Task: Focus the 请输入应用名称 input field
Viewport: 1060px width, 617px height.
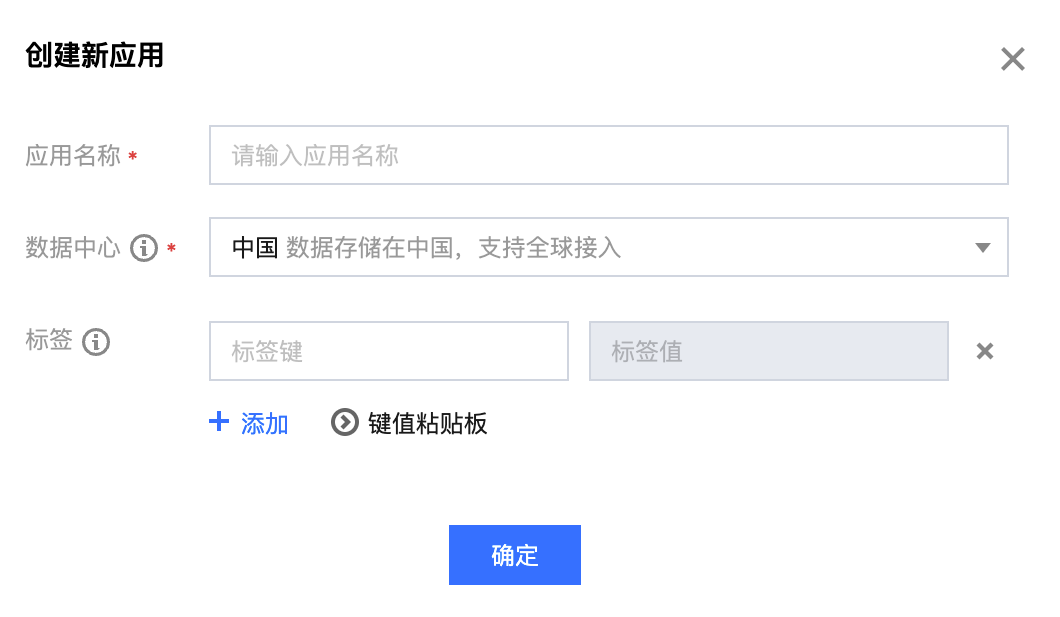Action: click(608, 155)
